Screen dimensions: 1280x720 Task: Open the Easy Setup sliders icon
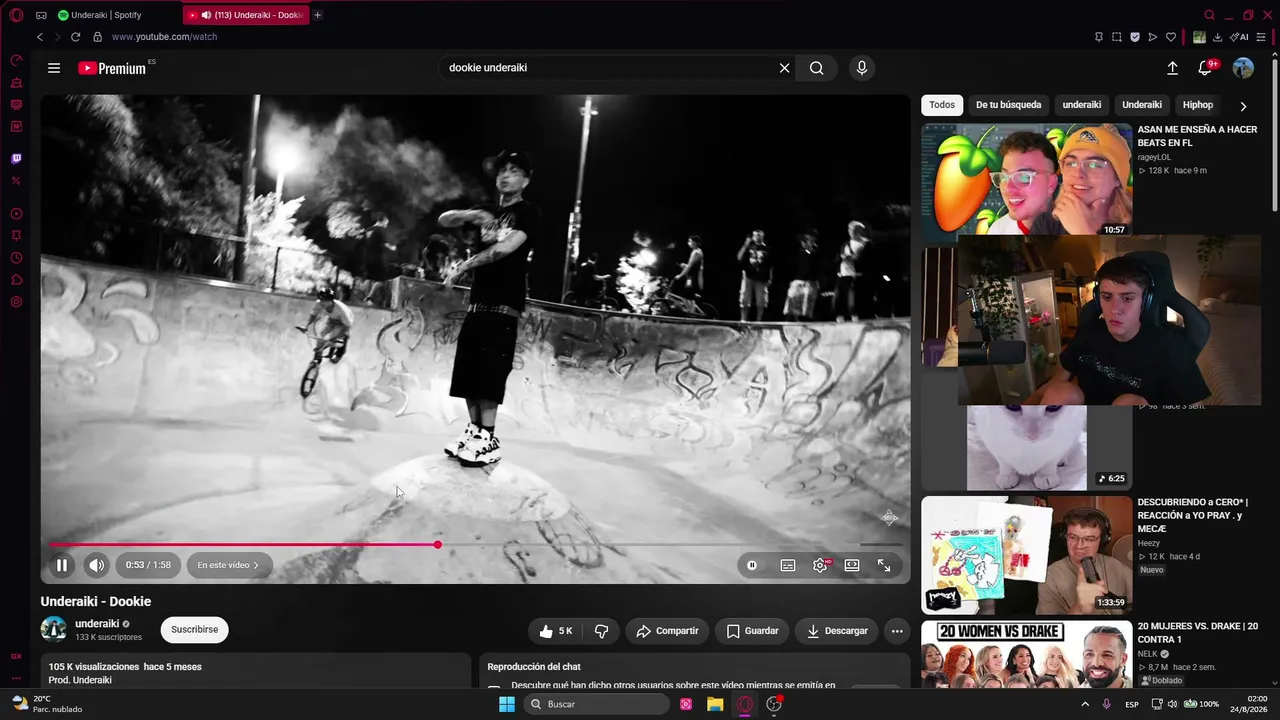[1262, 37]
